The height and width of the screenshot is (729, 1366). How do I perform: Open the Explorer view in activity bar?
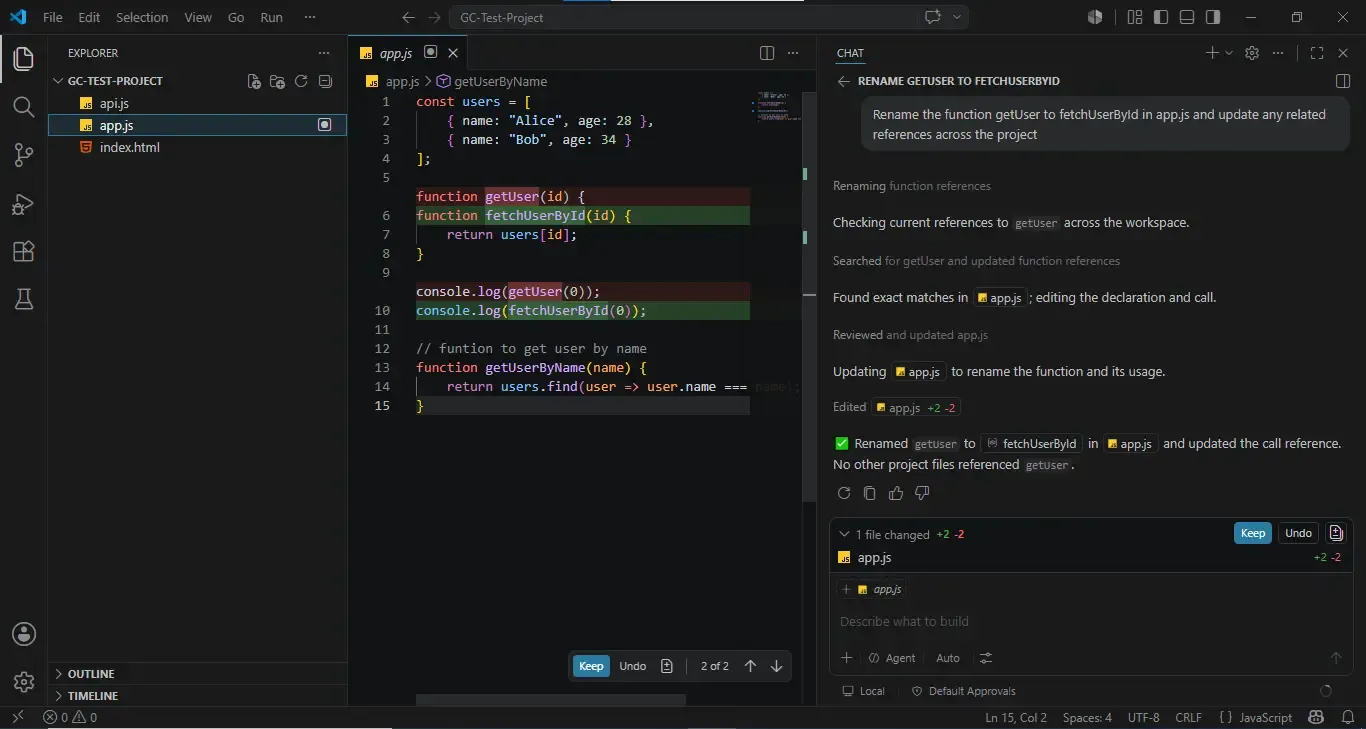point(24,58)
